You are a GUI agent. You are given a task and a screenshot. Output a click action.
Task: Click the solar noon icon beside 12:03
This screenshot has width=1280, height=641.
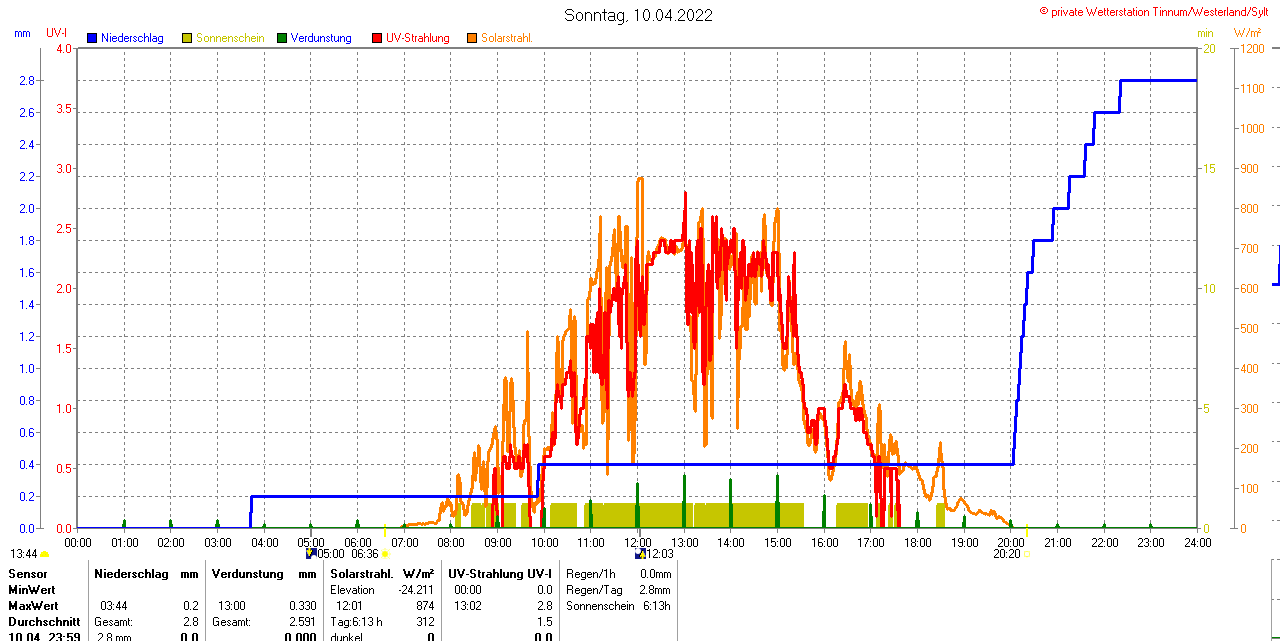(640, 553)
